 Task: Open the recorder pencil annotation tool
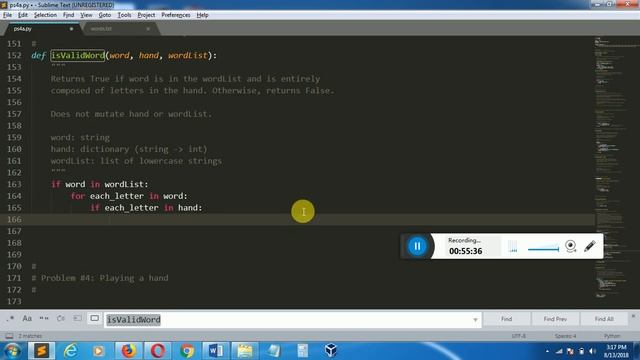click(x=589, y=246)
